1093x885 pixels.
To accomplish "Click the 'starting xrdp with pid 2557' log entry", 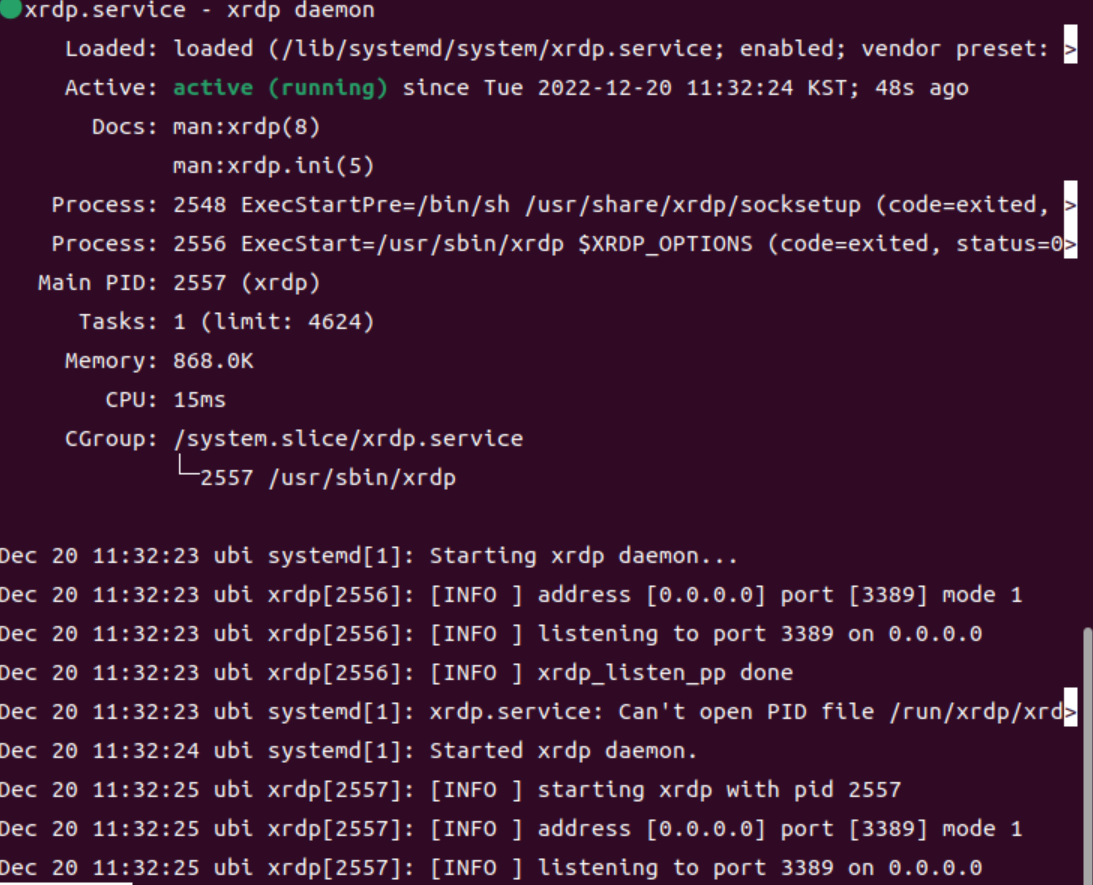I will pos(719,790).
